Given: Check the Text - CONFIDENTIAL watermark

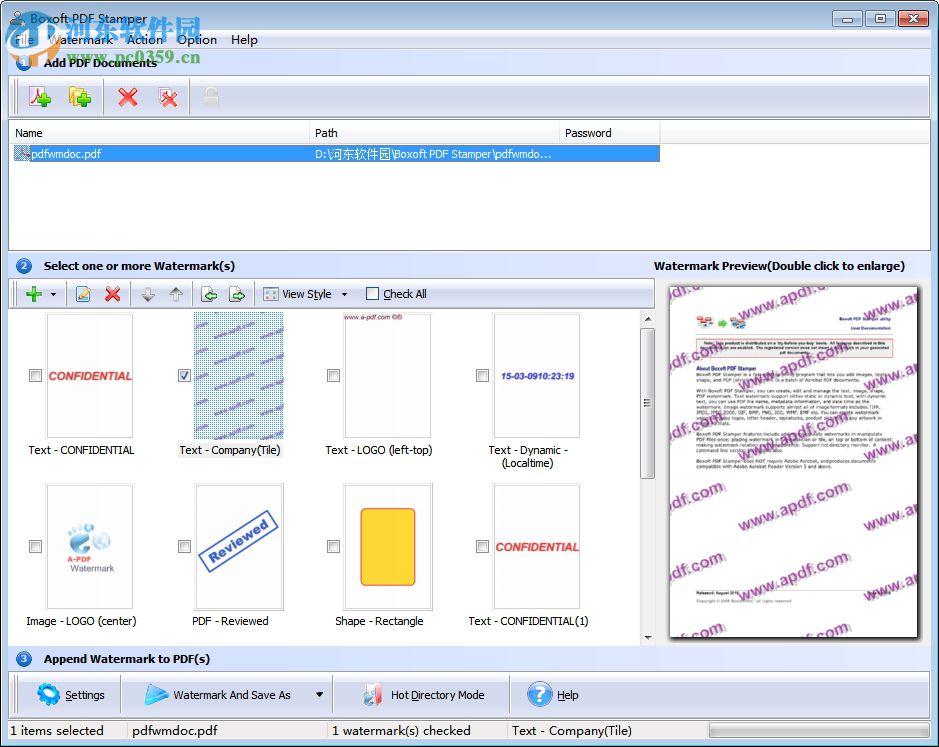Looking at the screenshot, I should pos(35,376).
